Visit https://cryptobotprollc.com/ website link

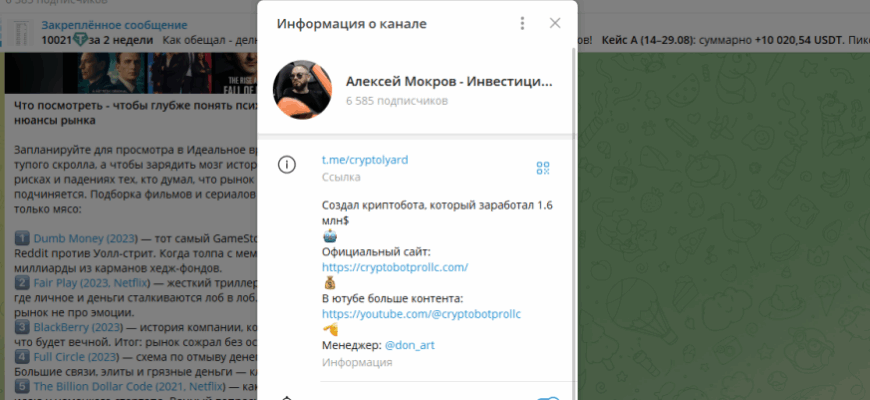(395, 267)
